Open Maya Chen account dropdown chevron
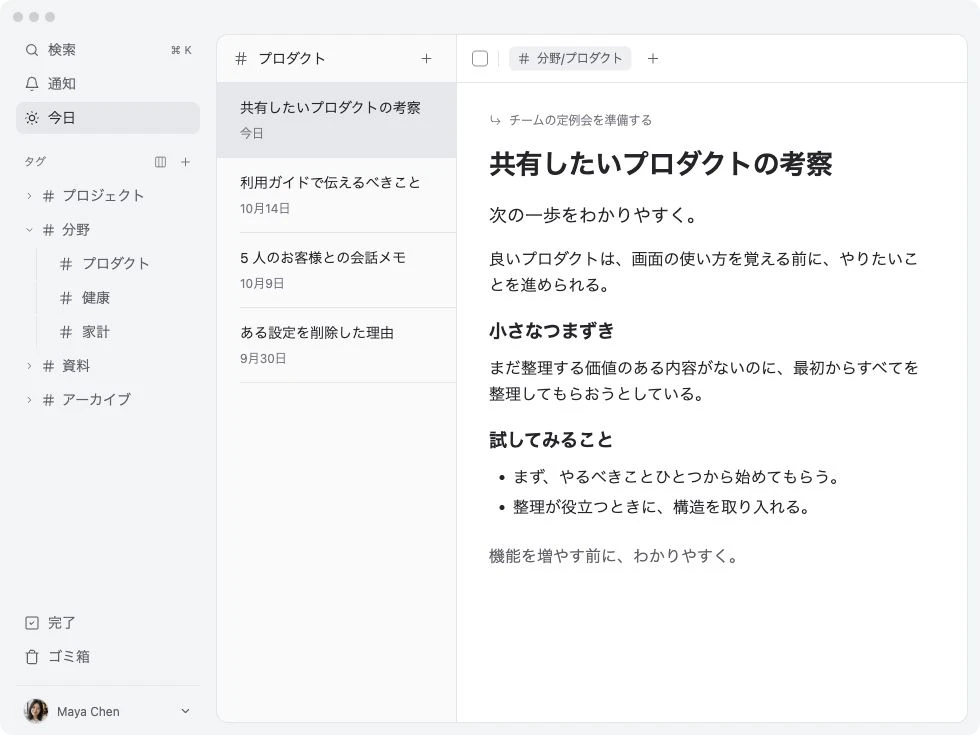The image size is (980, 735). click(185, 711)
